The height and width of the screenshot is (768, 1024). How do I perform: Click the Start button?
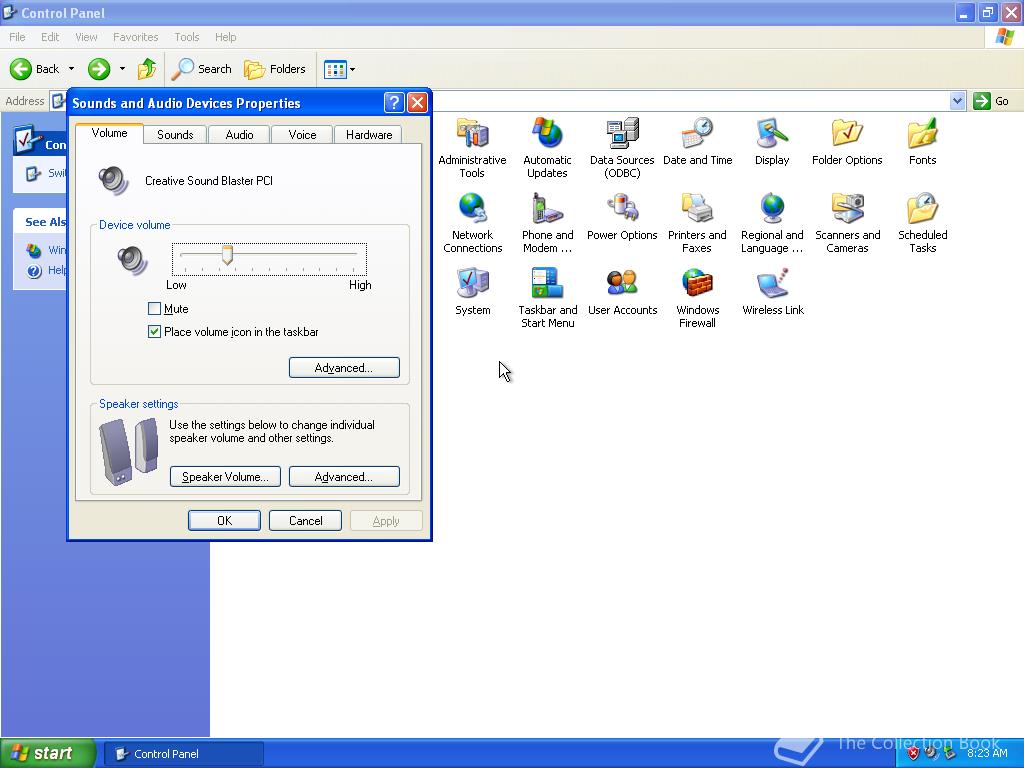(x=47, y=753)
